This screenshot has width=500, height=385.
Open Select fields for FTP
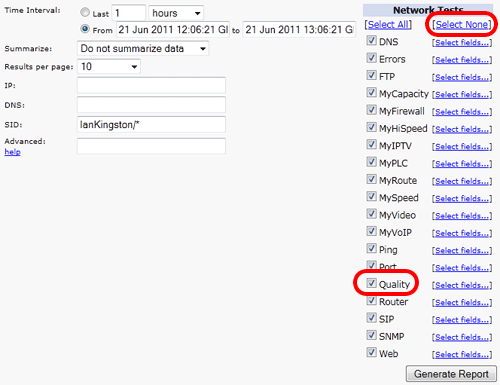(x=462, y=77)
